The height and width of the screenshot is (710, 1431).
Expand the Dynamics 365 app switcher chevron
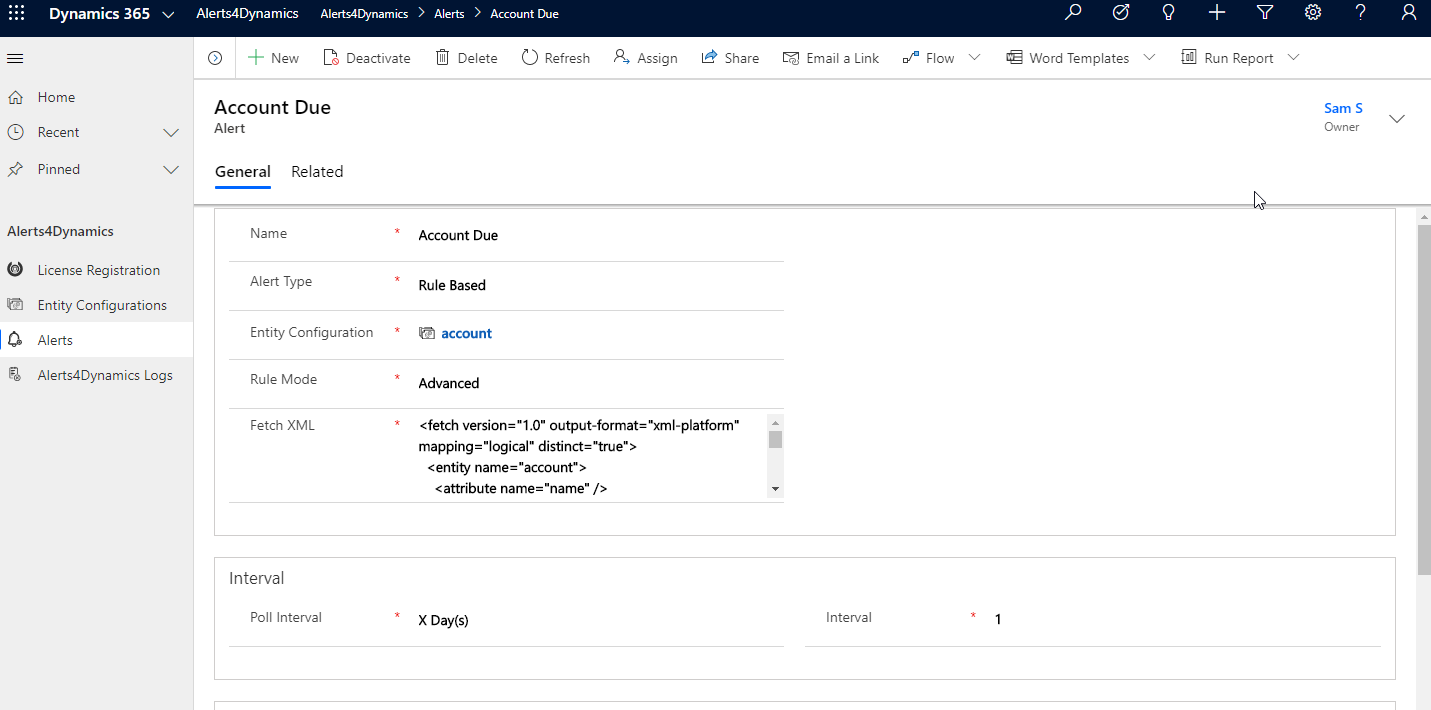pos(168,14)
